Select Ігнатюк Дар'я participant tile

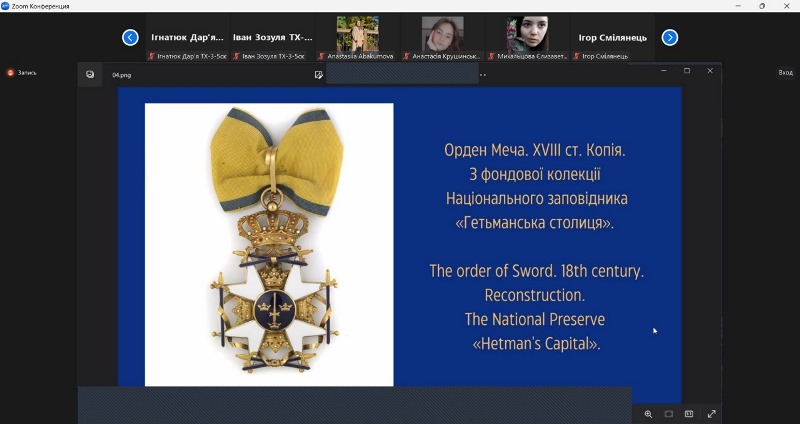[x=188, y=37]
